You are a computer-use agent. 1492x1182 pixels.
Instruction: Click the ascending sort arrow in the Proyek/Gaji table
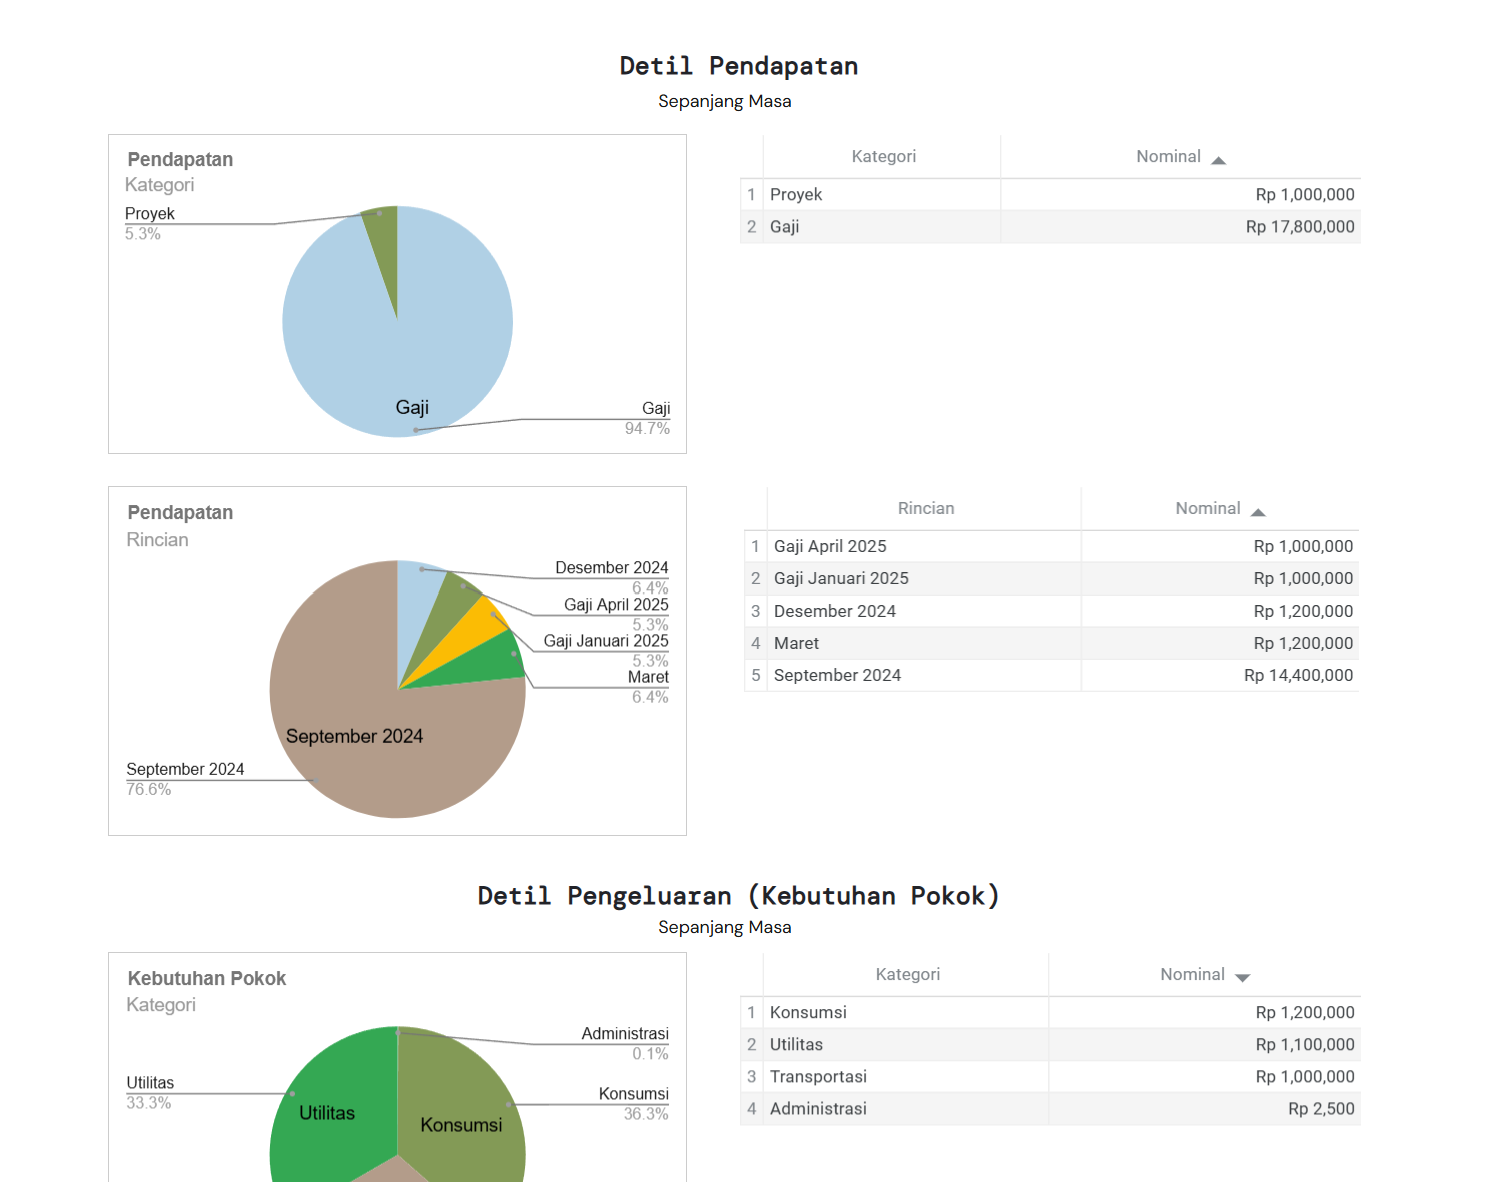(x=1218, y=160)
